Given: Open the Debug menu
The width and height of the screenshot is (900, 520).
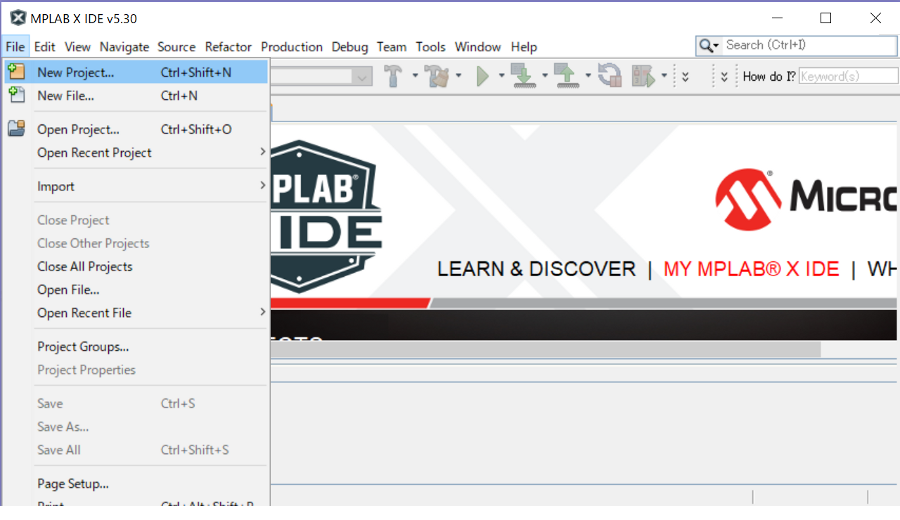Looking at the screenshot, I should 350,47.
